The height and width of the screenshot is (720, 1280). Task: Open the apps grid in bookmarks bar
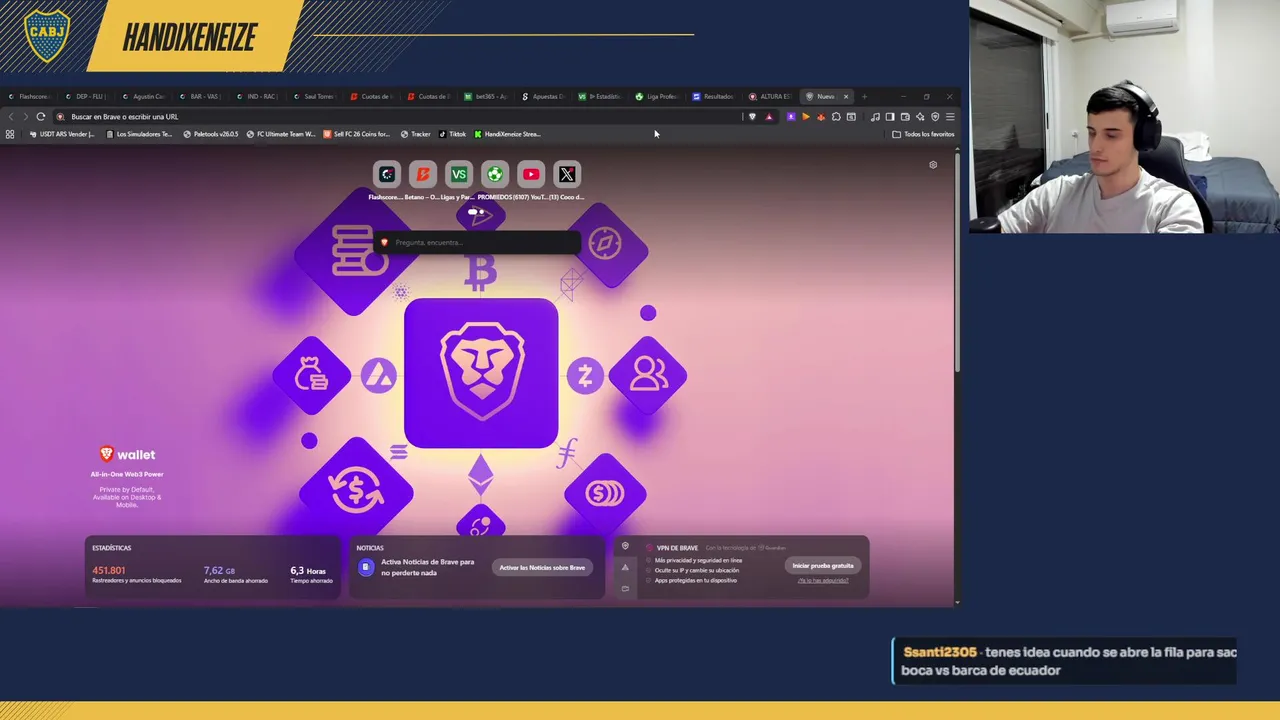point(10,134)
